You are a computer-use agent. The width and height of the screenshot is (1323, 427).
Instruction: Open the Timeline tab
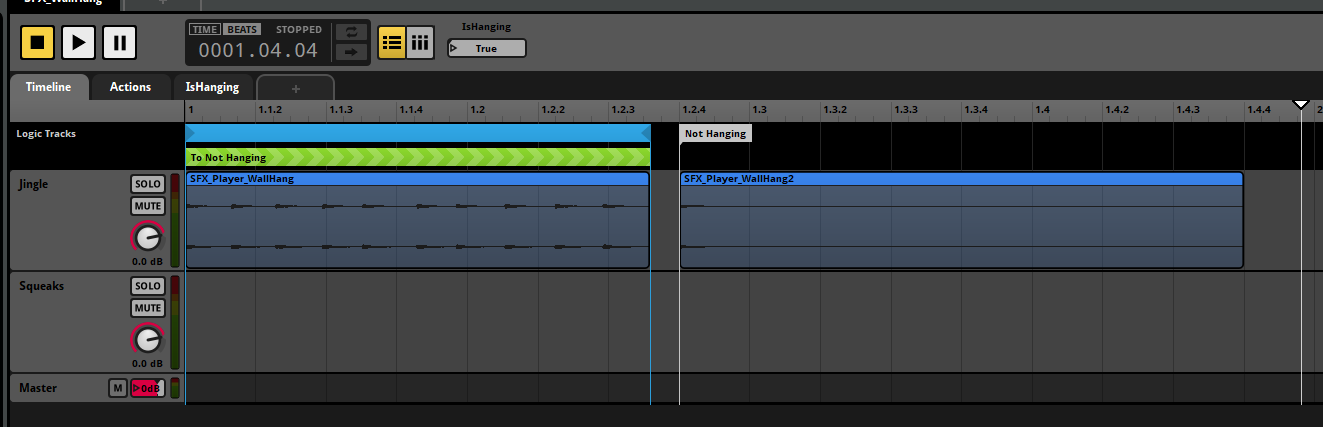[x=49, y=87]
